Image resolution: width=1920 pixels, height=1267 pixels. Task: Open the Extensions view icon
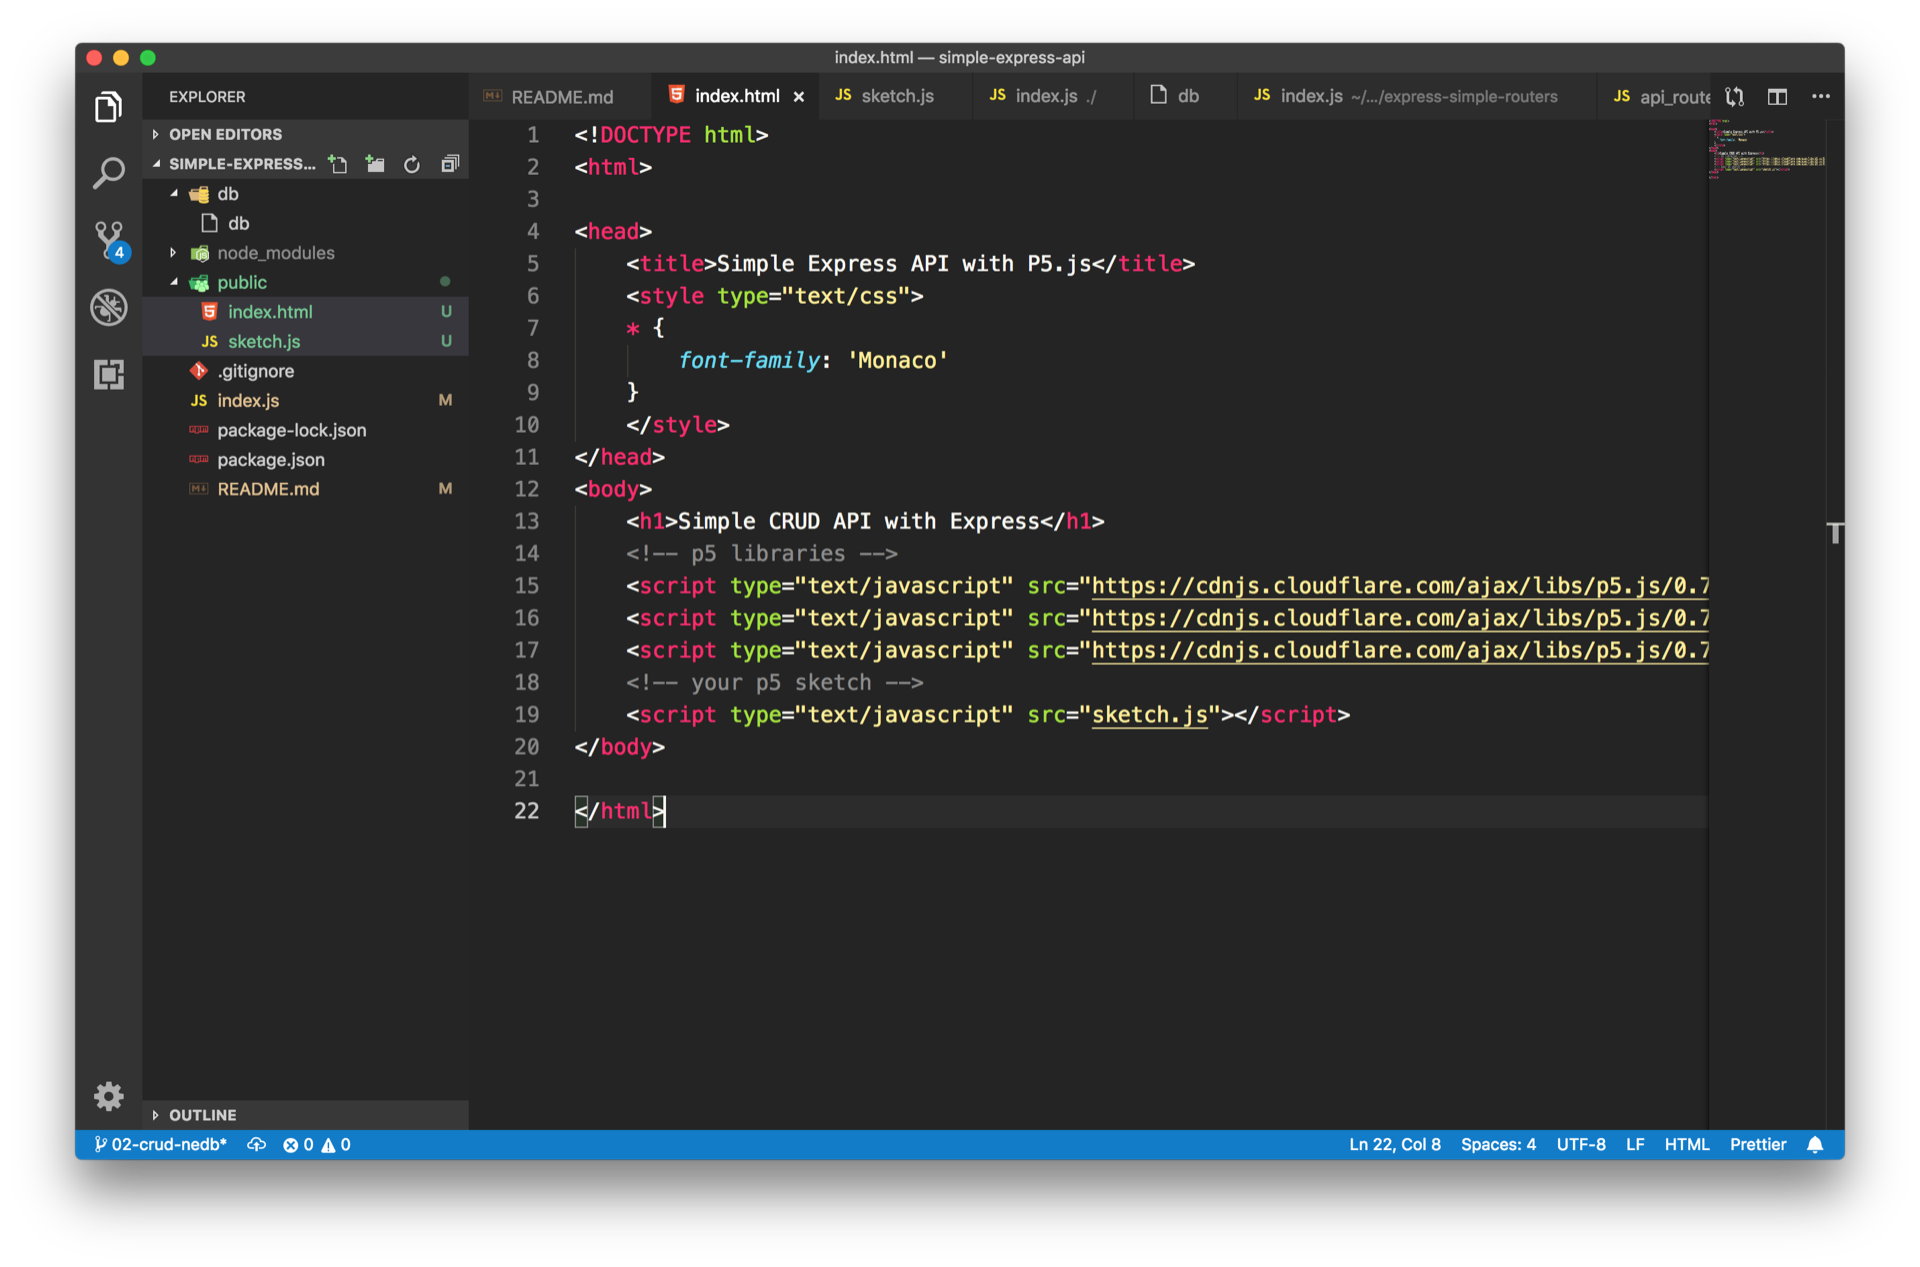[x=108, y=375]
